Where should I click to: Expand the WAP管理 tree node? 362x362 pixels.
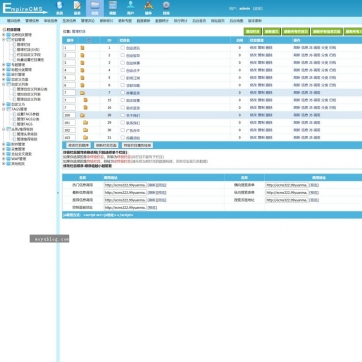pos(4,159)
